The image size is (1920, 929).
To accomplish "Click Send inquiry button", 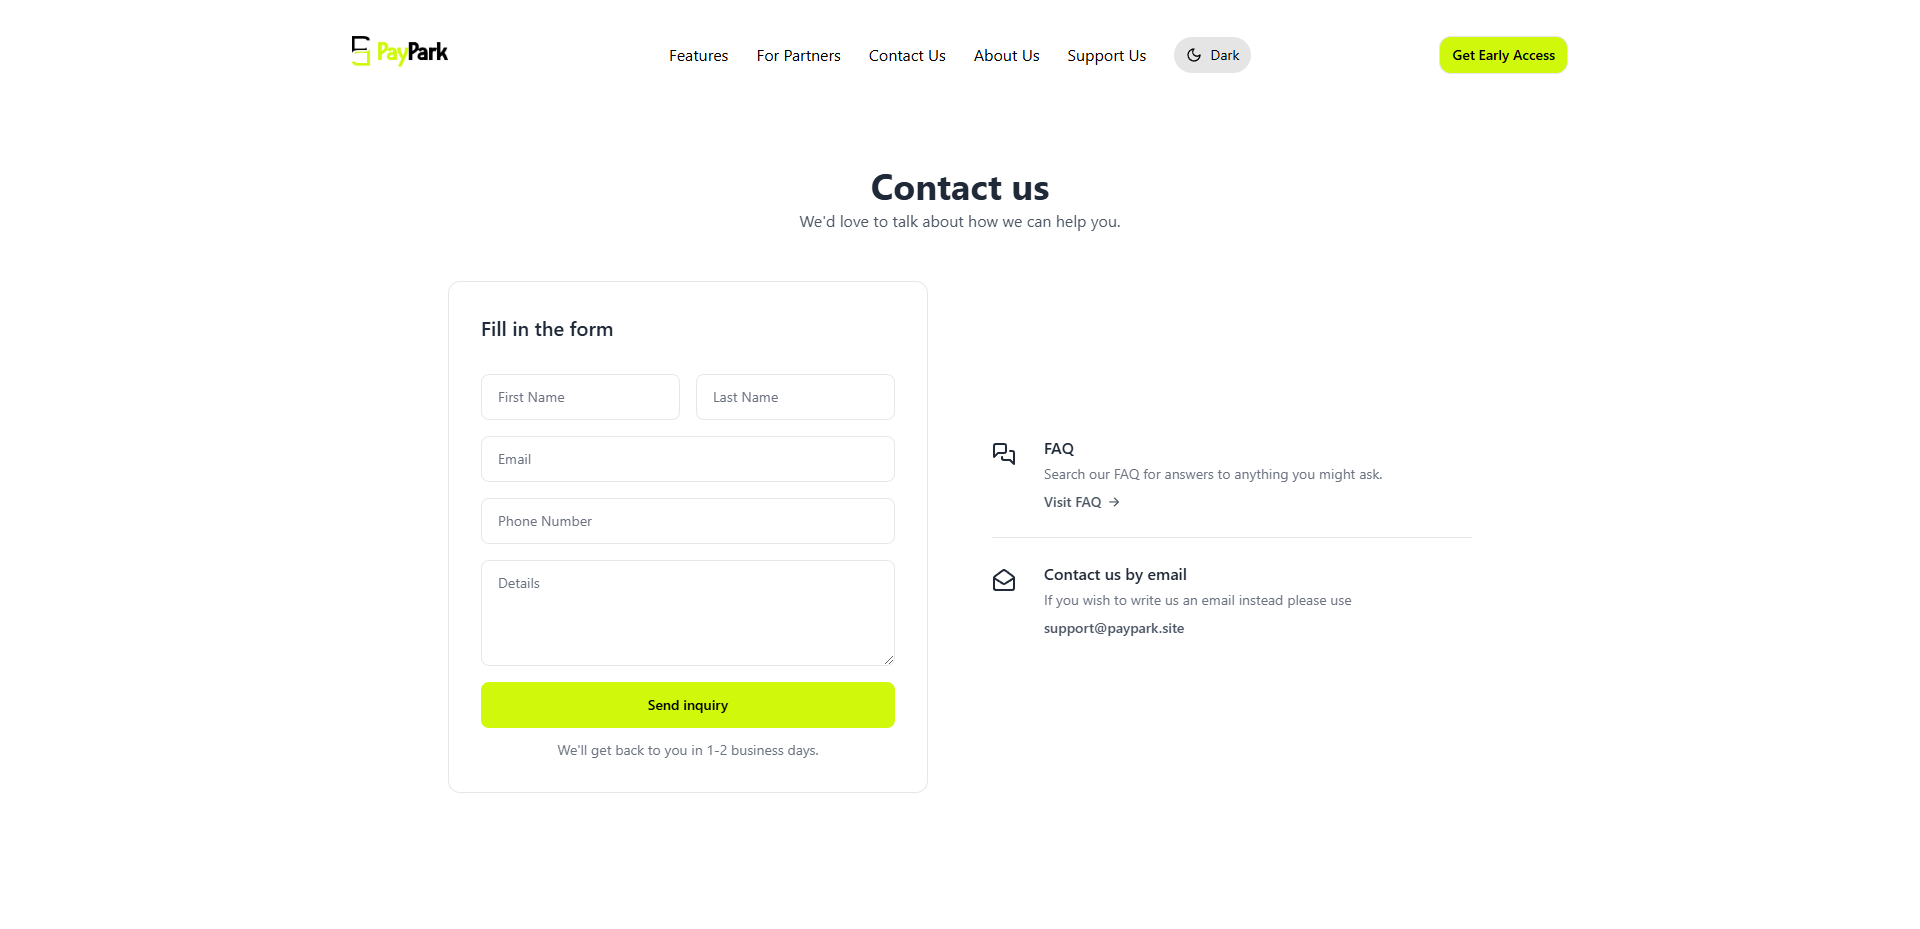I will pyautogui.click(x=688, y=705).
